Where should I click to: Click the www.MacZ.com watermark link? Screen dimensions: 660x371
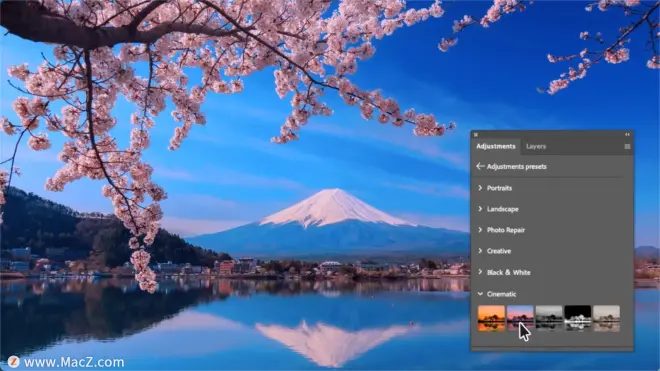point(74,362)
